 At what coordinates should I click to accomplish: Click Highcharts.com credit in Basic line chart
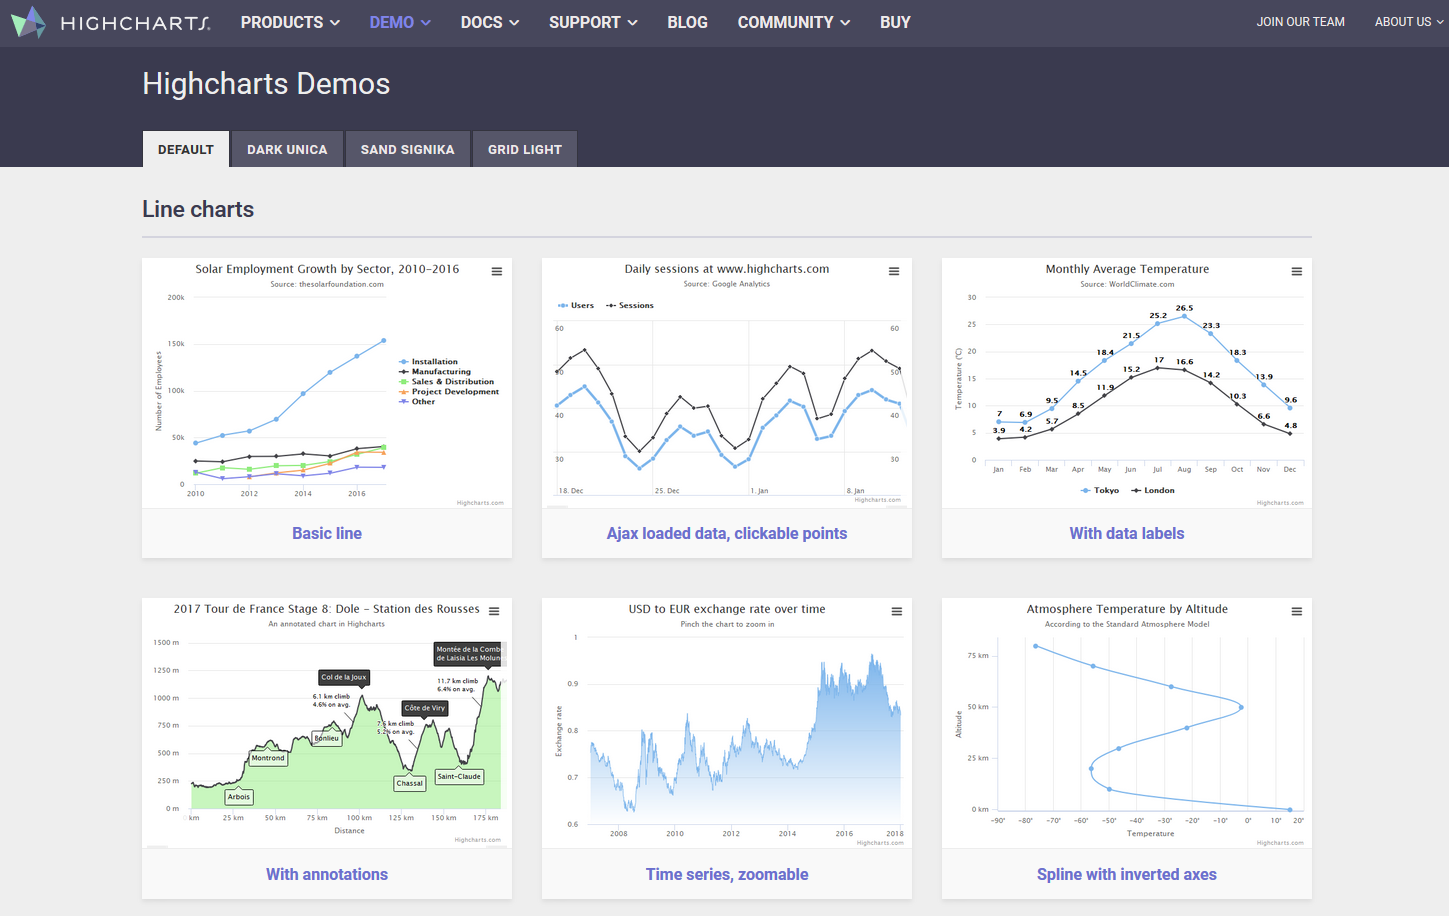pyautogui.click(x=480, y=503)
